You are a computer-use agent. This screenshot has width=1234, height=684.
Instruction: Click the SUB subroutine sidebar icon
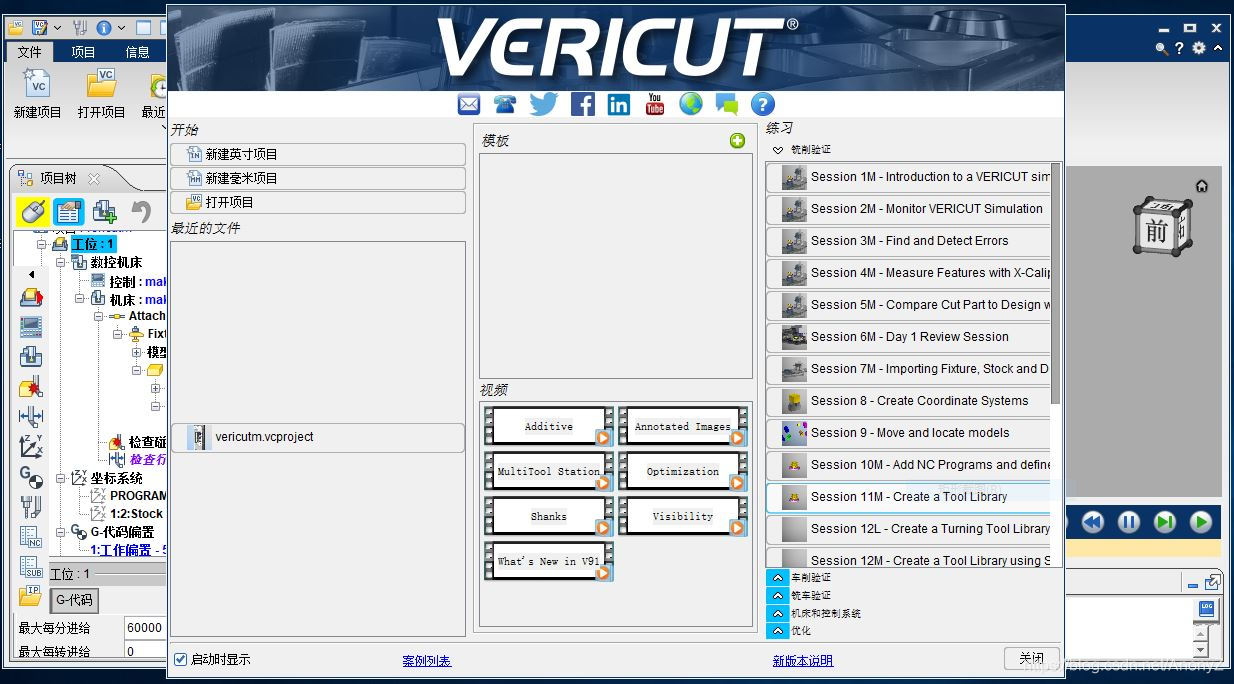pyautogui.click(x=31, y=566)
